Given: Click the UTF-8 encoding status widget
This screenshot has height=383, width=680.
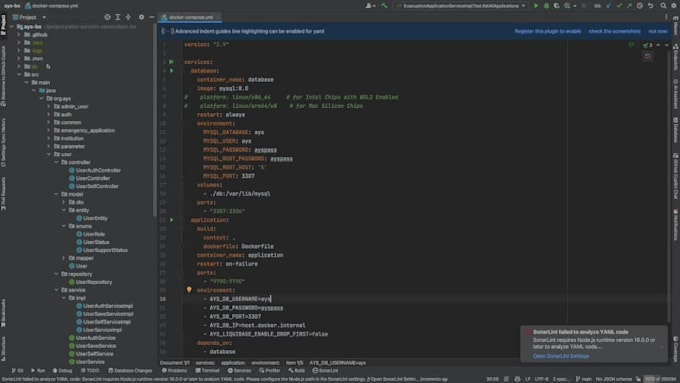Looking at the screenshot, I should tap(541, 379).
